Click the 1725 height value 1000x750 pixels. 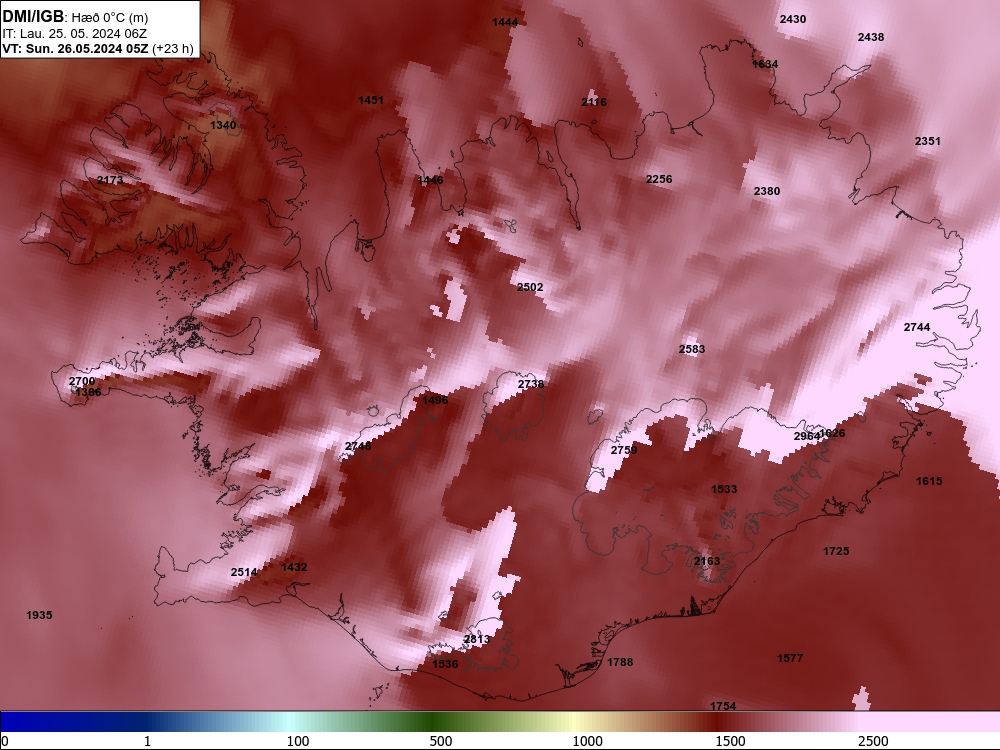click(836, 551)
